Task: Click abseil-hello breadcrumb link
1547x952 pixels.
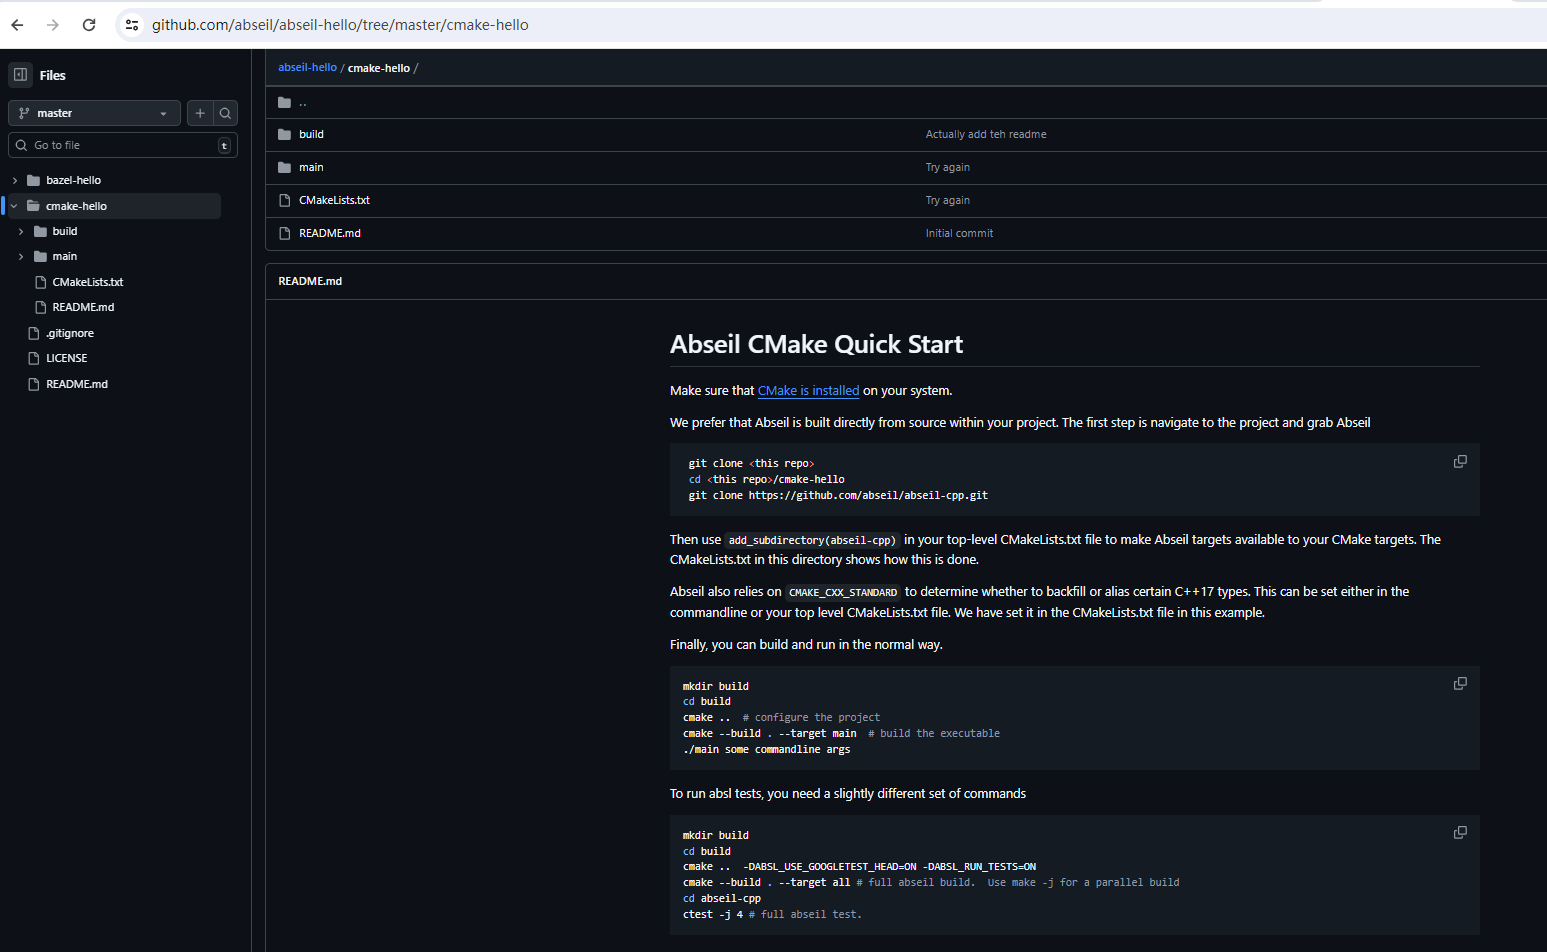Action: click(x=307, y=68)
